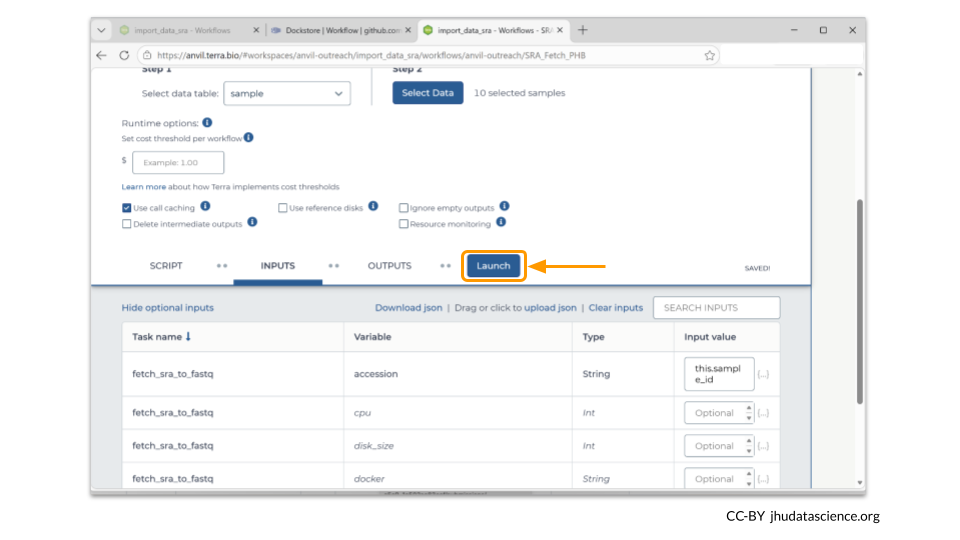Switch to the INPUTS tab
This screenshot has height=540, width=960.
tap(278, 266)
